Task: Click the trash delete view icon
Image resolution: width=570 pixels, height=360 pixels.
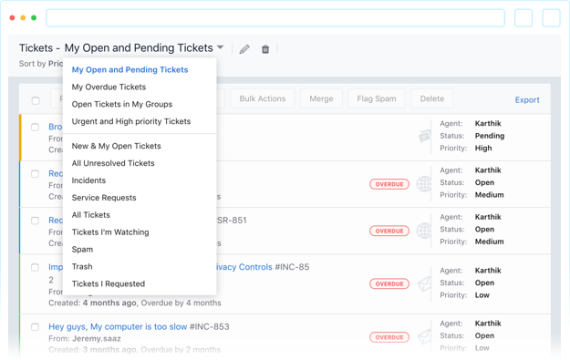Action: 265,49
